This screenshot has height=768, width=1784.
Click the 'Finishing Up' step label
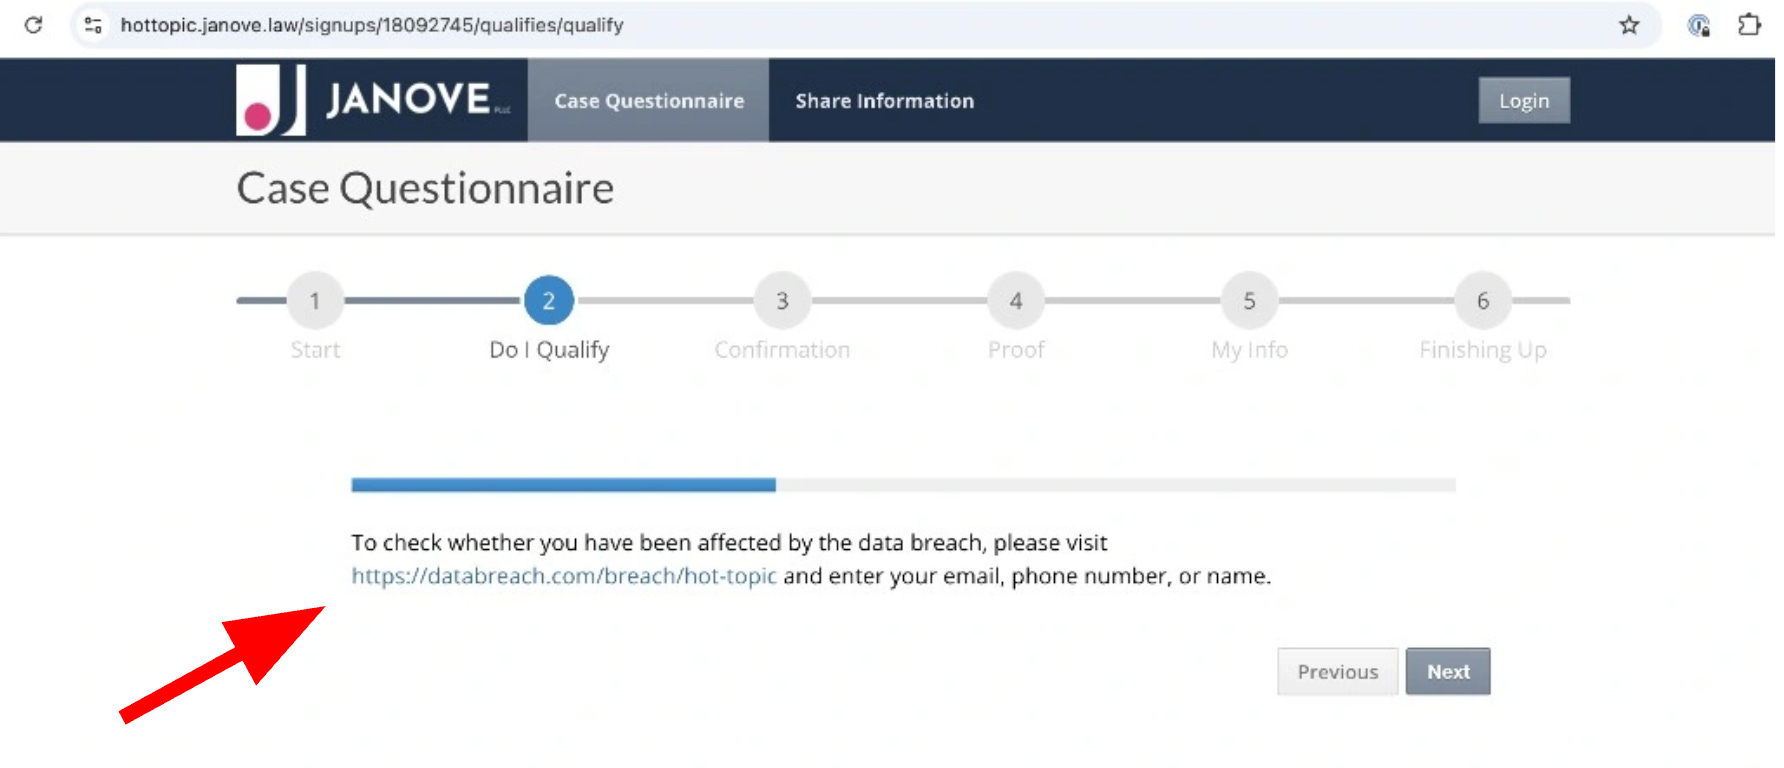pos(1483,350)
